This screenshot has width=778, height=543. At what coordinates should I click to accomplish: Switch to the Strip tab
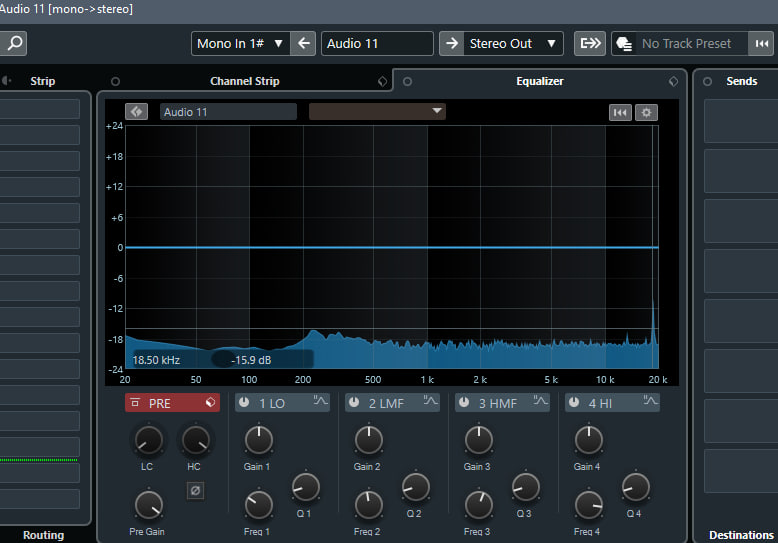coord(43,81)
